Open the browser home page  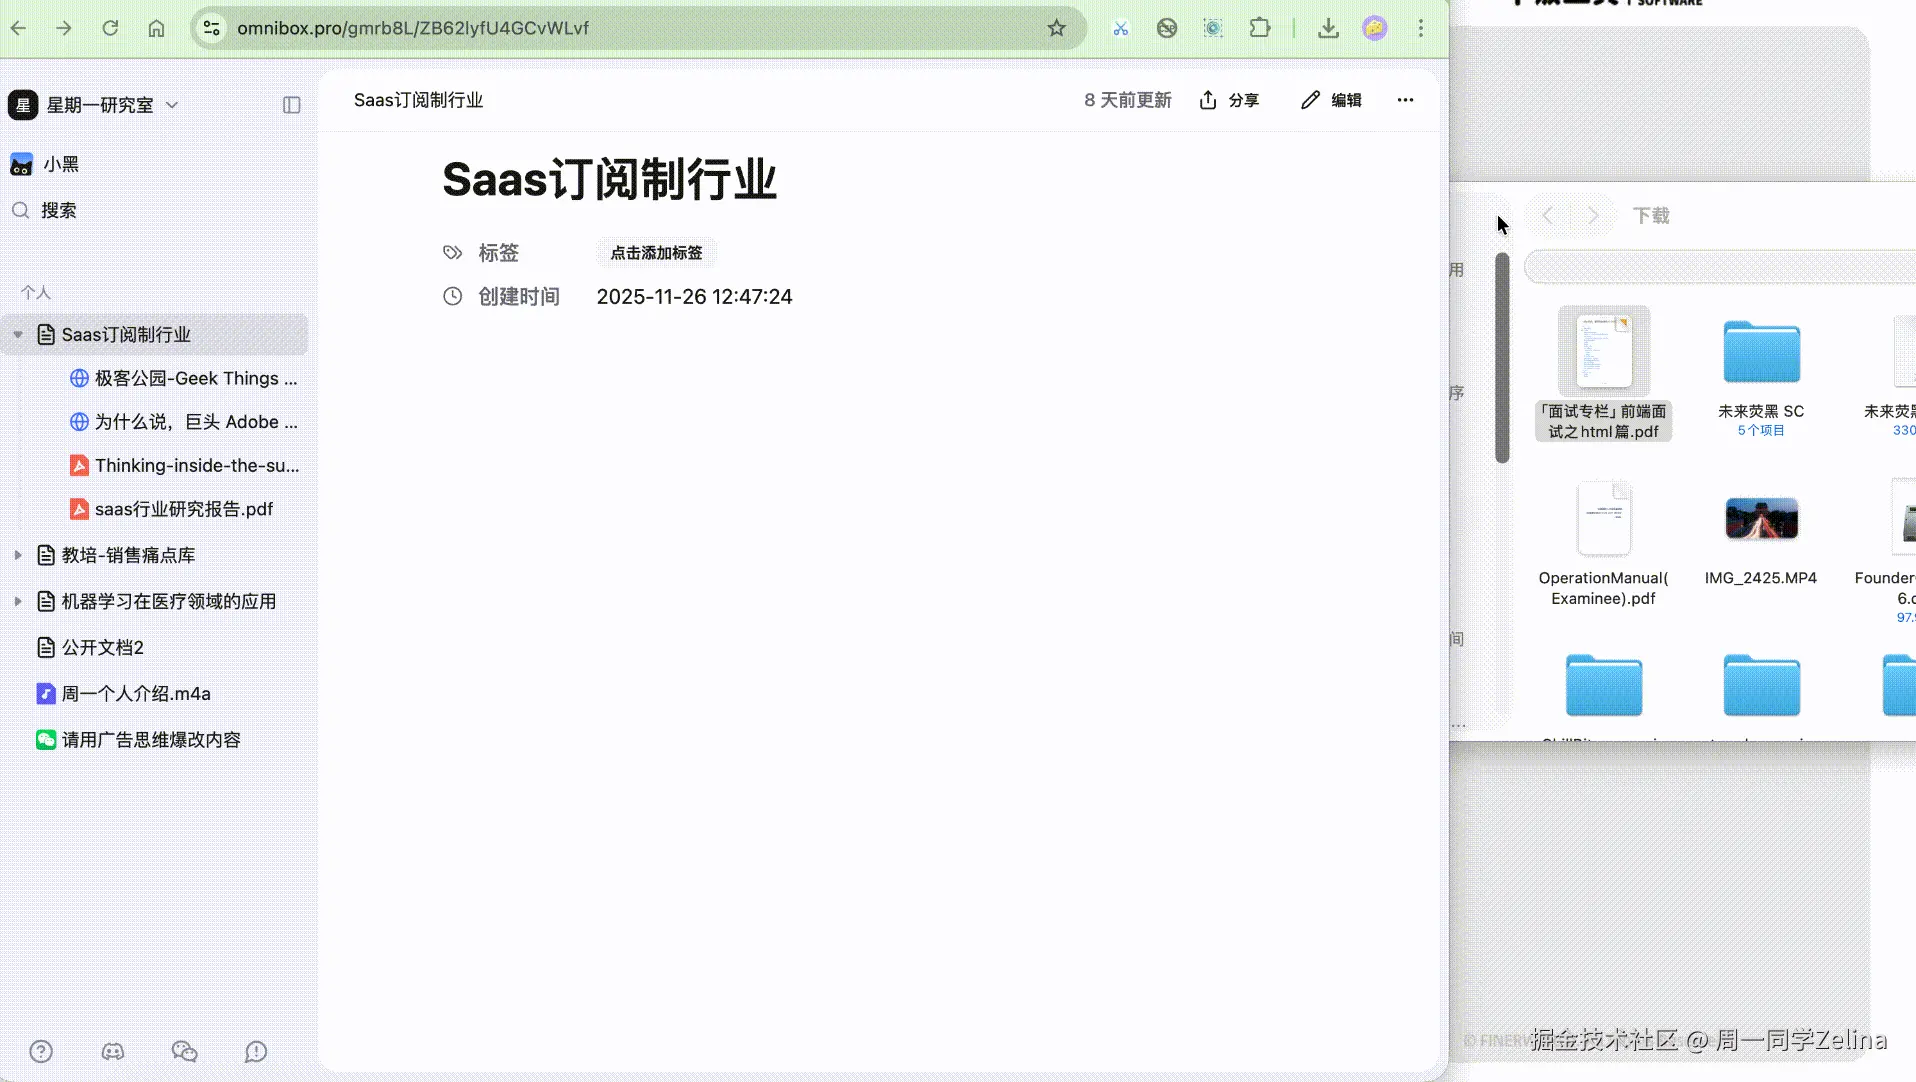pyautogui.click(x=156, y=28)
